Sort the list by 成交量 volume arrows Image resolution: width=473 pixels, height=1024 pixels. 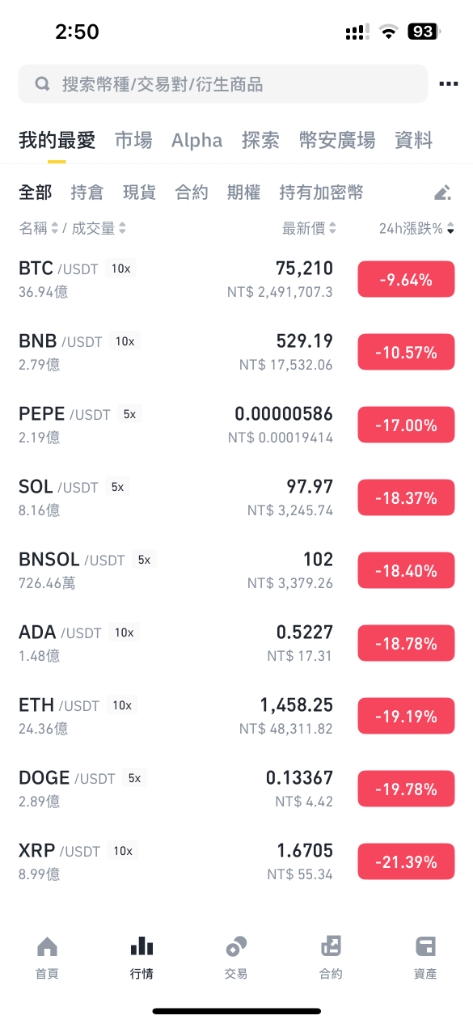pyautogui.click(x=122, y=228)
